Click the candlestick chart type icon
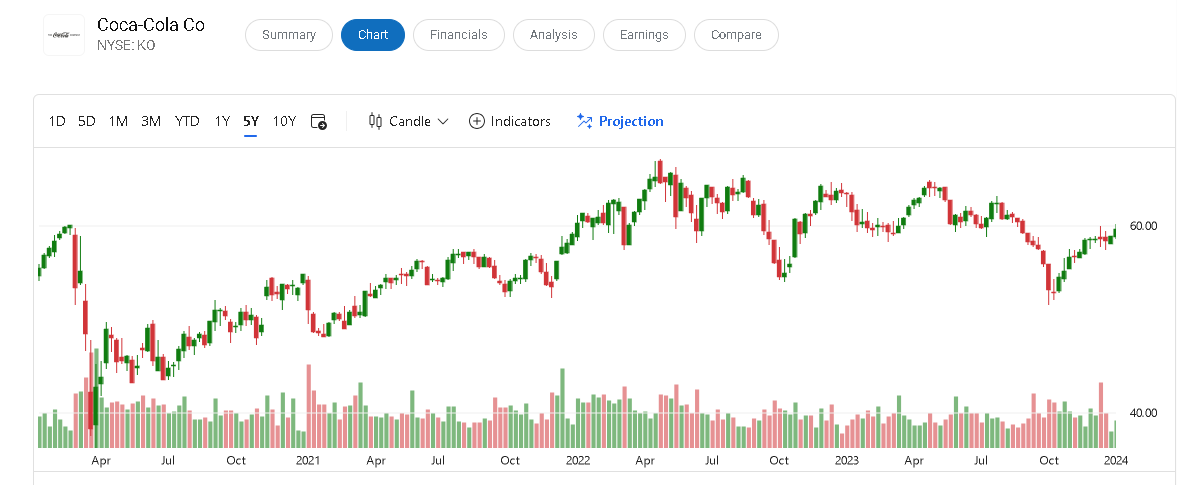This screenshot has width=1177, height=485. pyautogui.click(x=376, y=121)
